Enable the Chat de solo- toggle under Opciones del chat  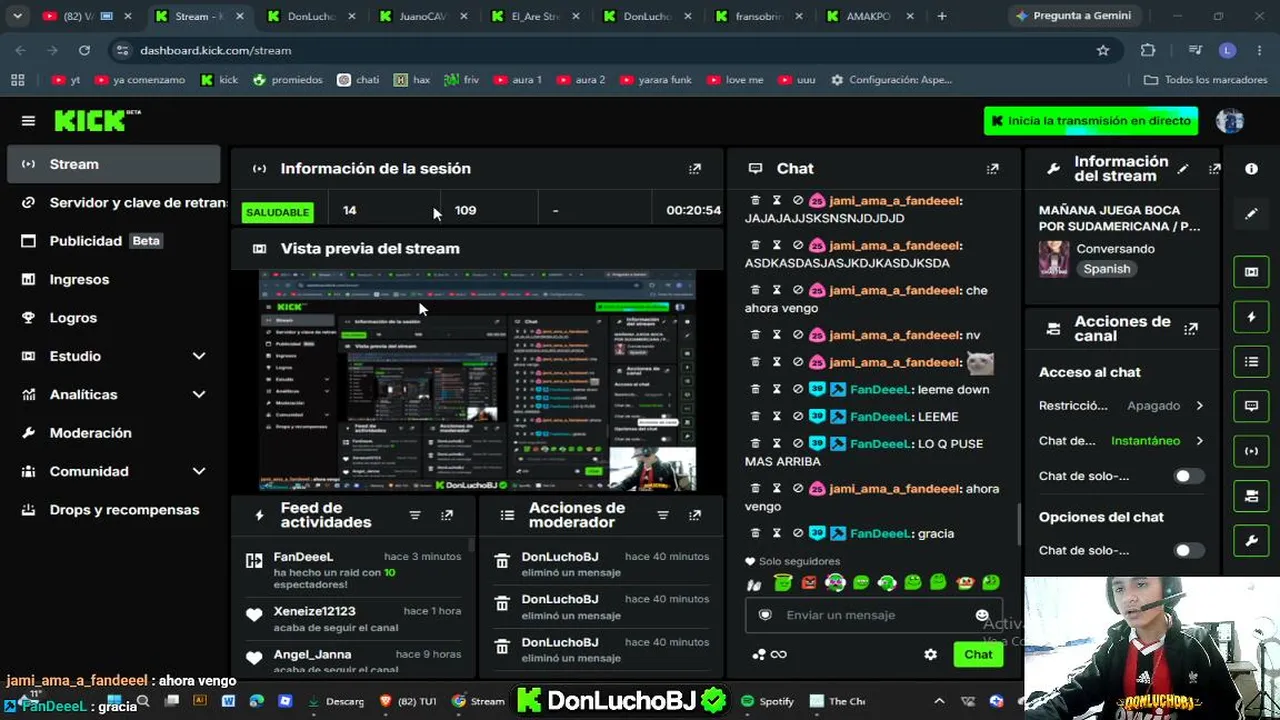(x=1188, y=550)
